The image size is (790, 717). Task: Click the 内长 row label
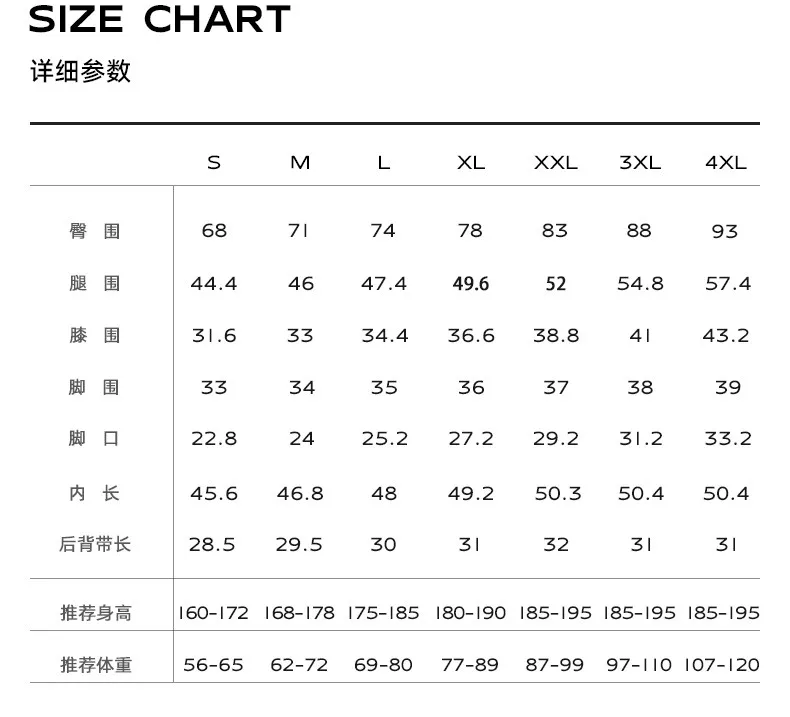[95, 493]
